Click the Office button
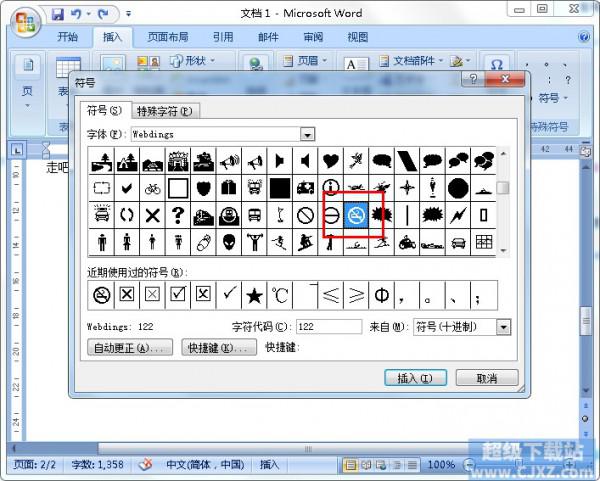The height and width of the screenshot is (481, 600). 26,22
